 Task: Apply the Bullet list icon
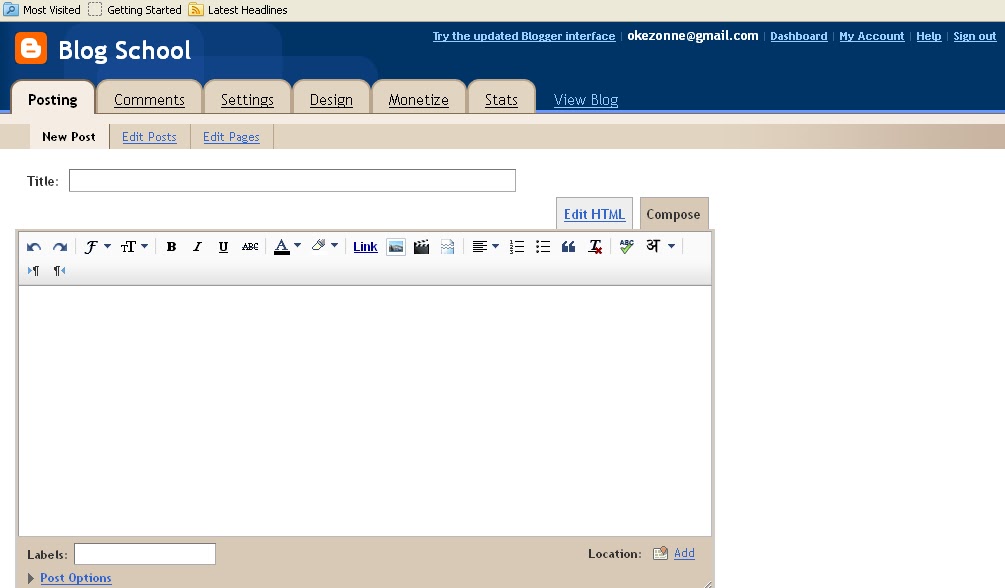pos(543,247)
